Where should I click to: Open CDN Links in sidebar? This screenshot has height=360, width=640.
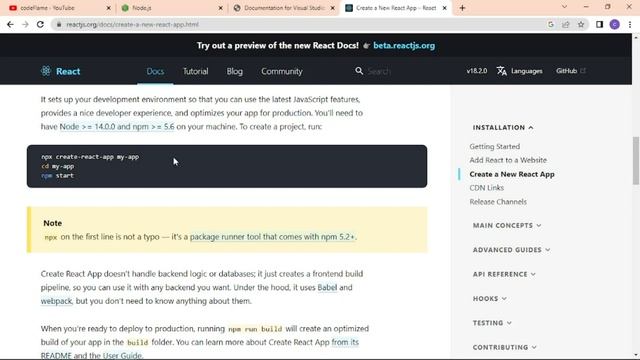point(487,188)
